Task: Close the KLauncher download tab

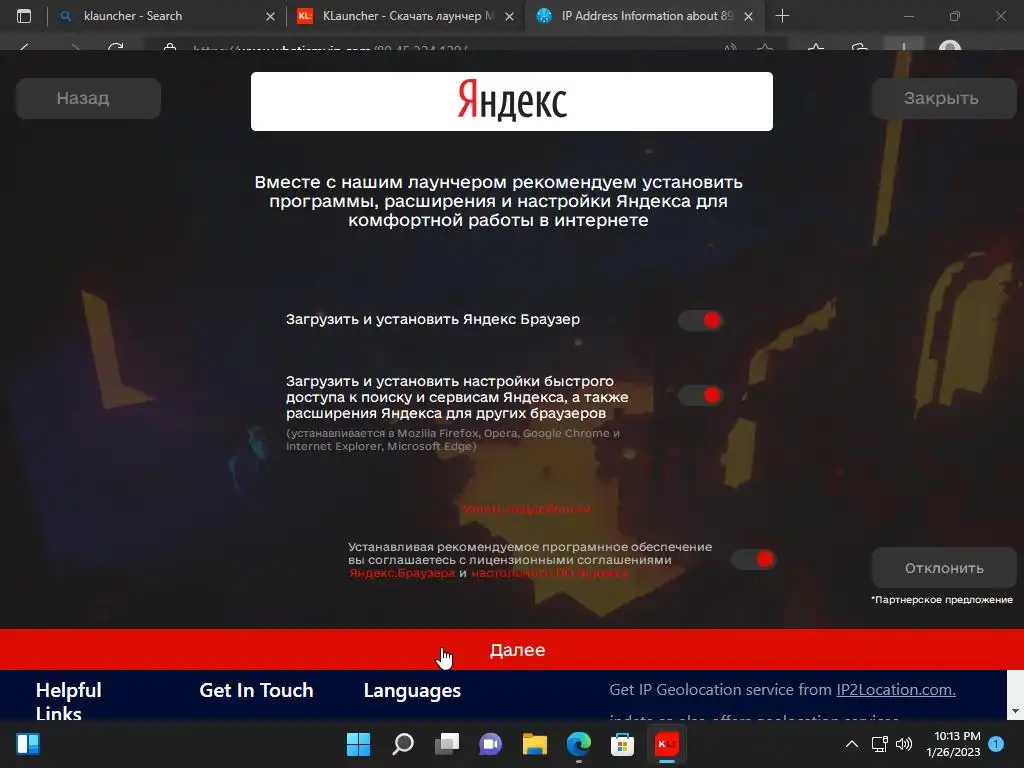Action: [x=509, y=16]
